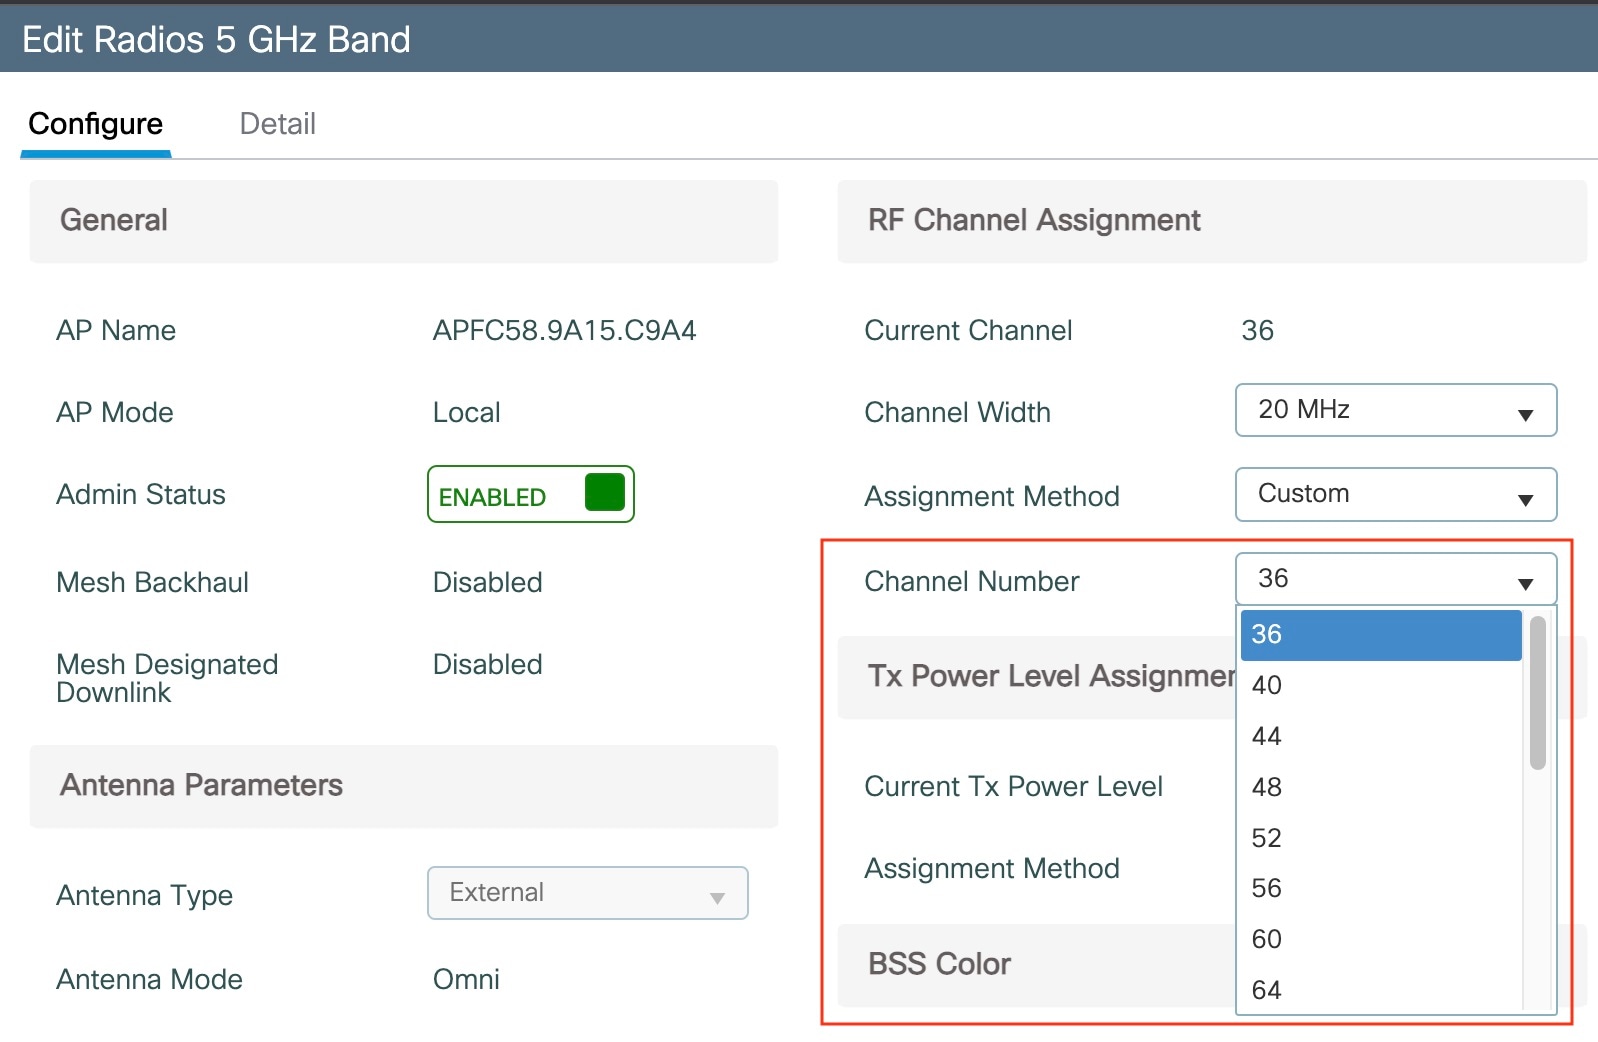Screen dimensions: 1598x1042
Task: Select the Configure tab
Action: coord(95,124)
